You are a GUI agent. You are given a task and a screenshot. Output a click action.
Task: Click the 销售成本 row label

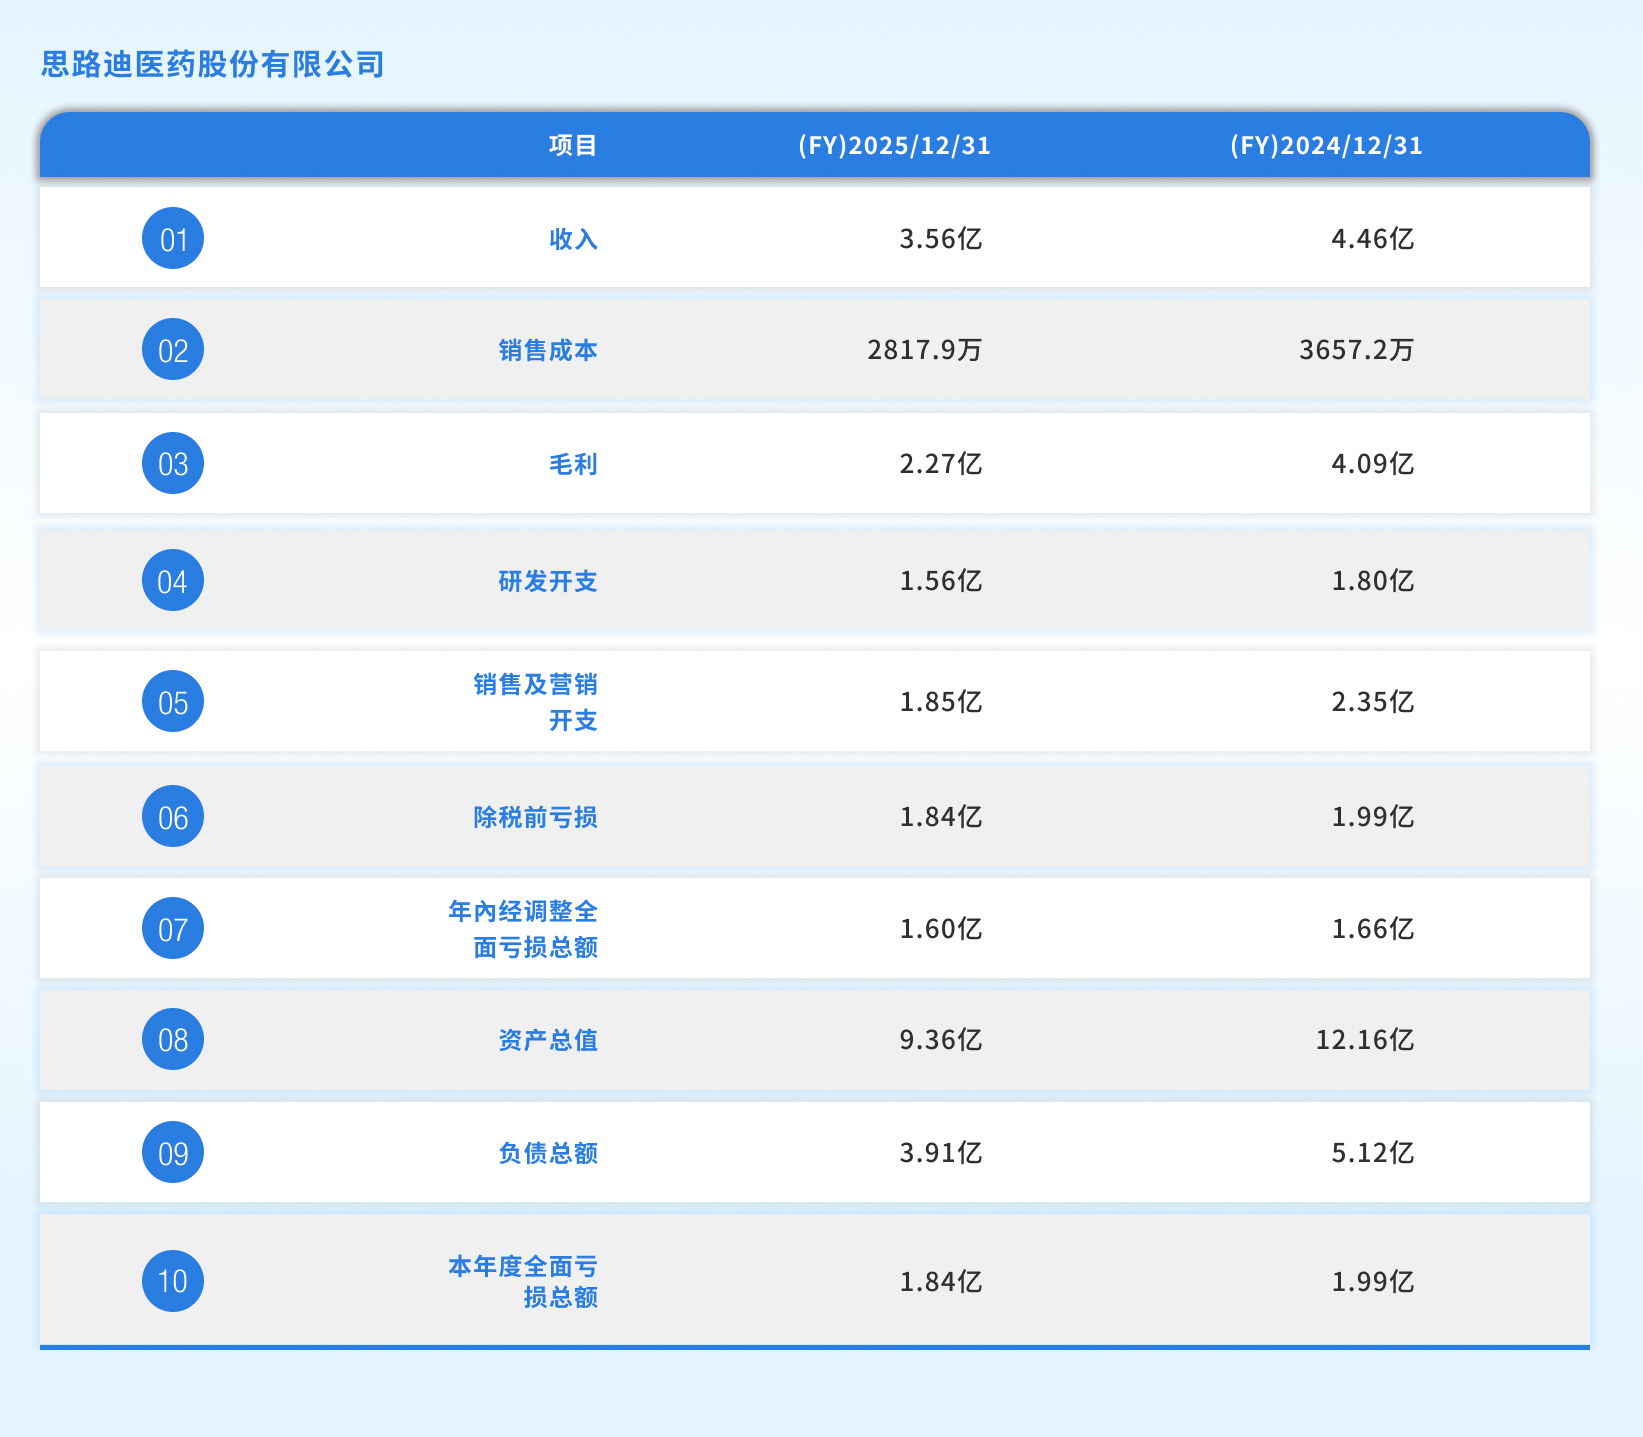pyautogui.click(x=548, y=350)
